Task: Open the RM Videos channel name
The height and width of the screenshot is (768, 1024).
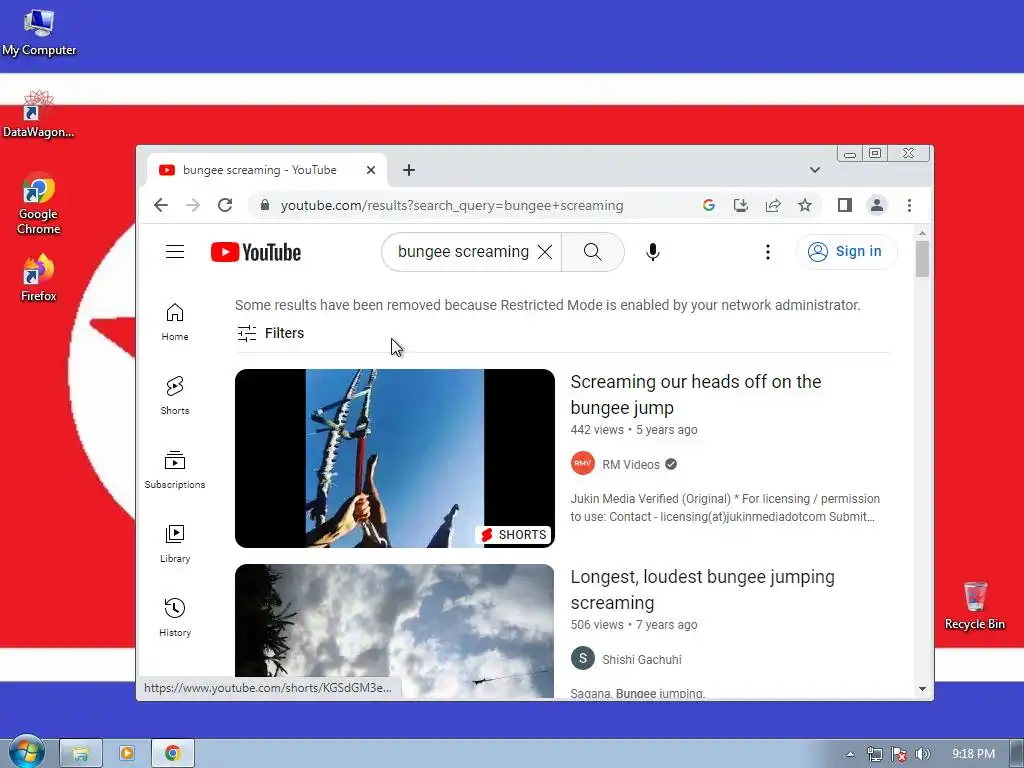Action: (x=630, y=464)
